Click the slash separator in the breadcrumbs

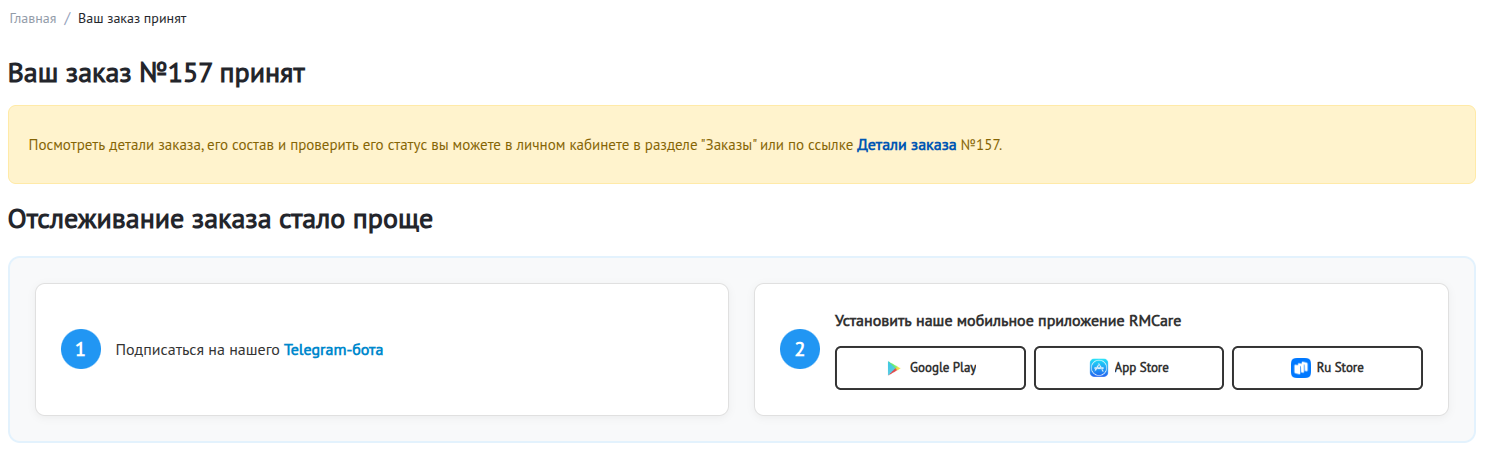tap(67, 19)
